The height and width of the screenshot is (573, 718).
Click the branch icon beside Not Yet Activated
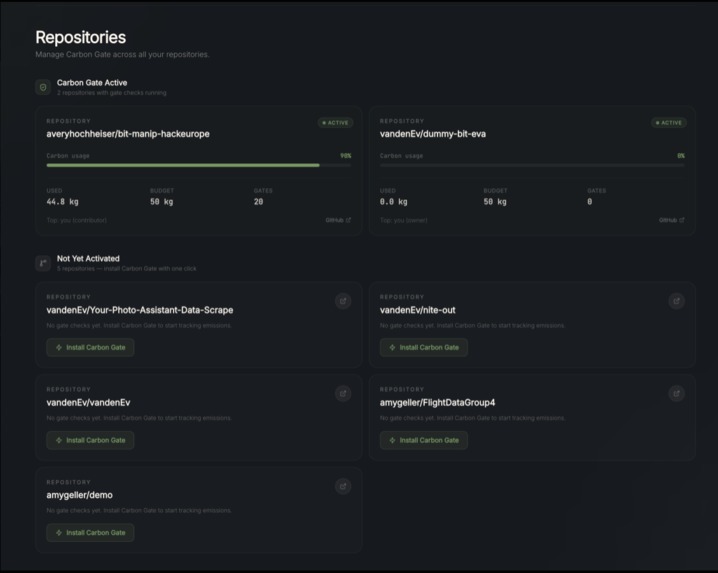tap(43, 263)
